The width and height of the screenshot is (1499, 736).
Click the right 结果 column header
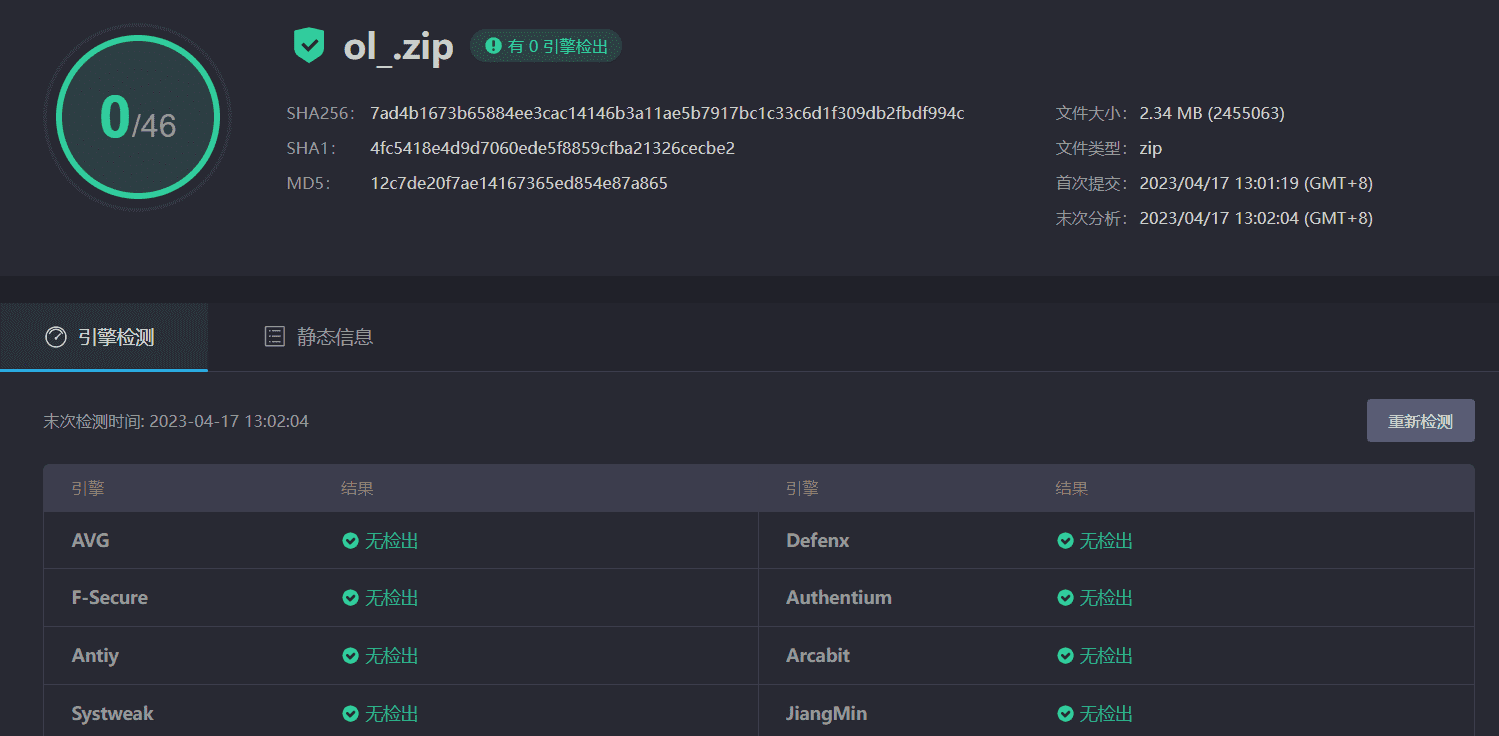coord(1072,489)
